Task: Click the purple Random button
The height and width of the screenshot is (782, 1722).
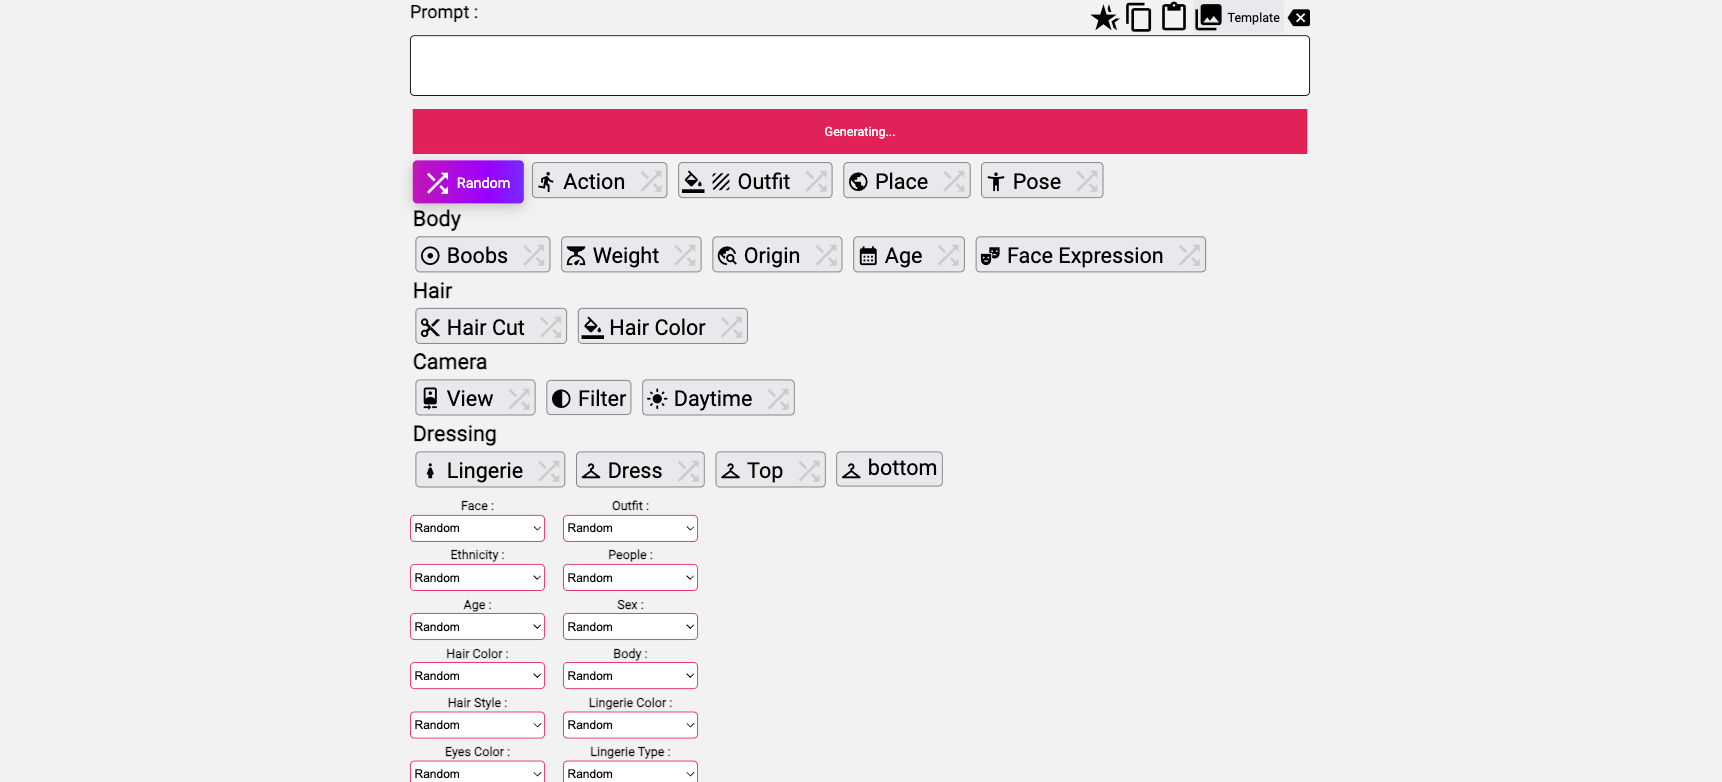Action: (468, 182)
